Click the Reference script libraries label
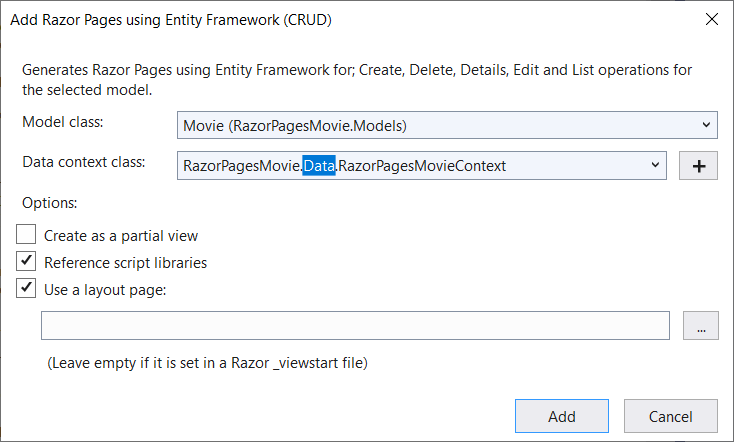The height and width of the screenshot is (442, 734). pos(125,263)
